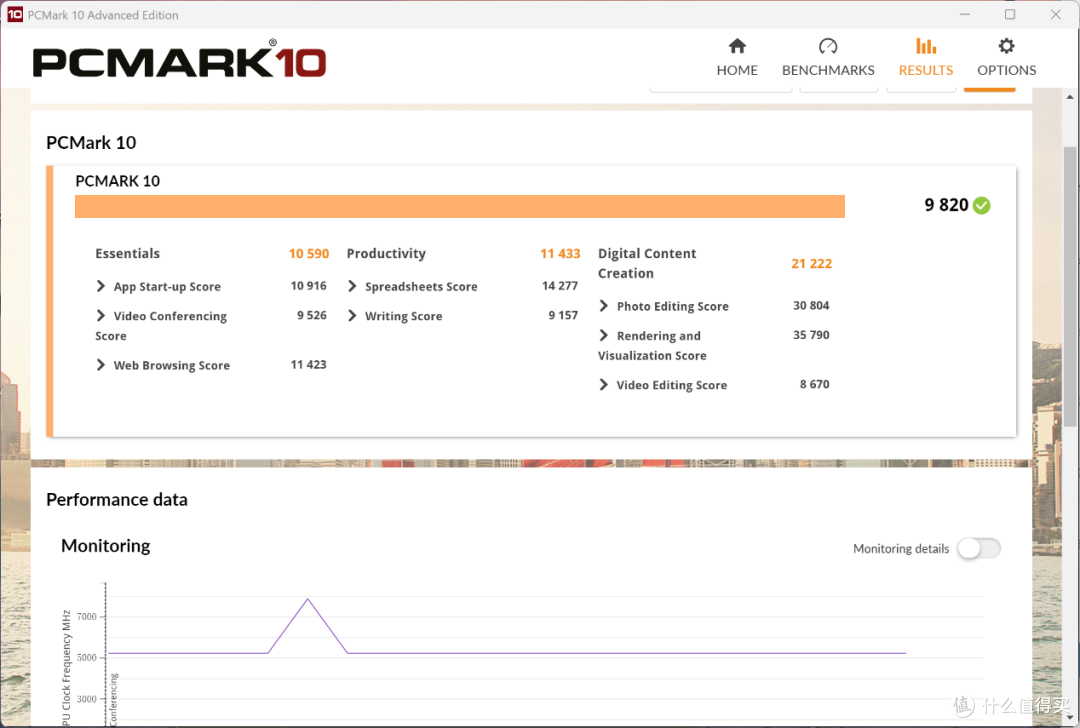Click the Results bar chart icon
The width and height of the screenshot is (1080, 728).
coord(926,46)
